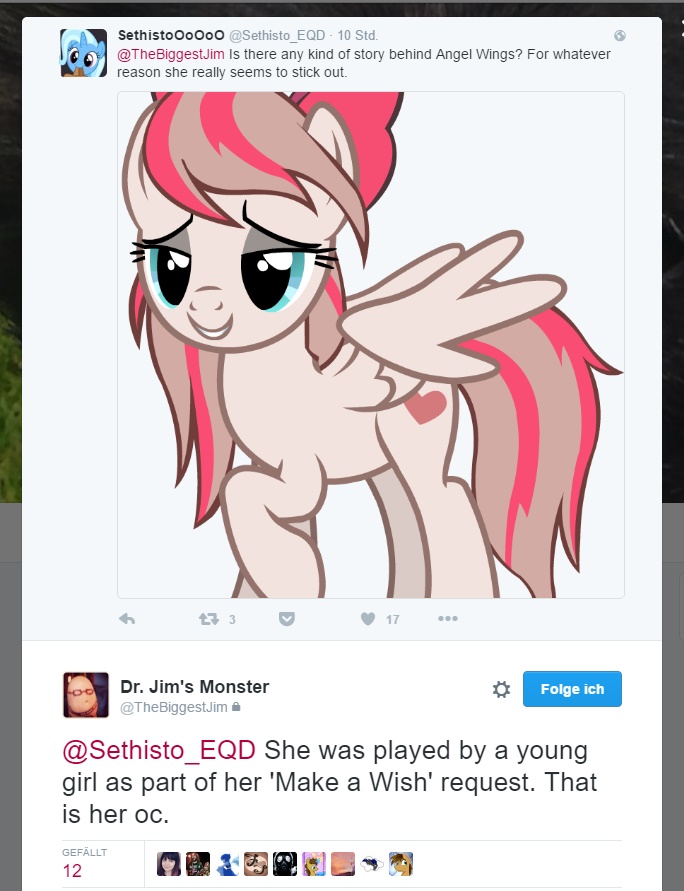Click the SethistoOoOoO display name
This screenshot has height=891, width=684.
tap(171, 35)
